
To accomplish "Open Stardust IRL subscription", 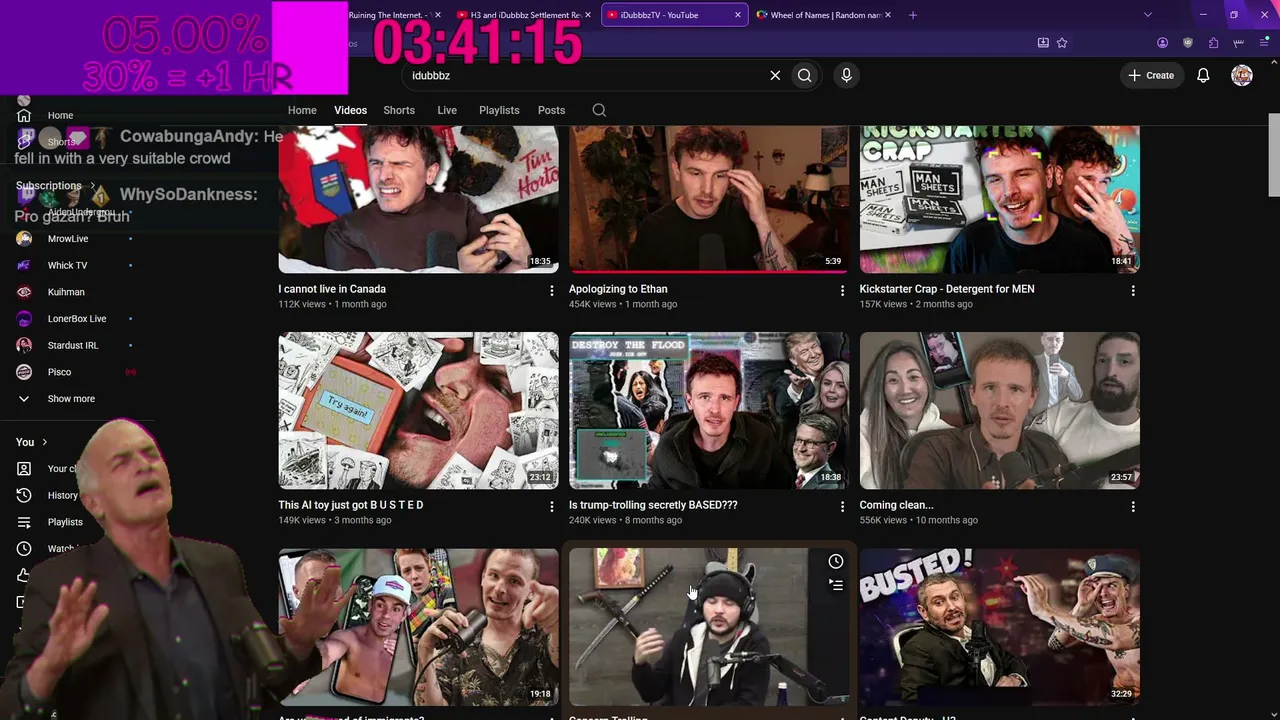I will tap(75, 345).
